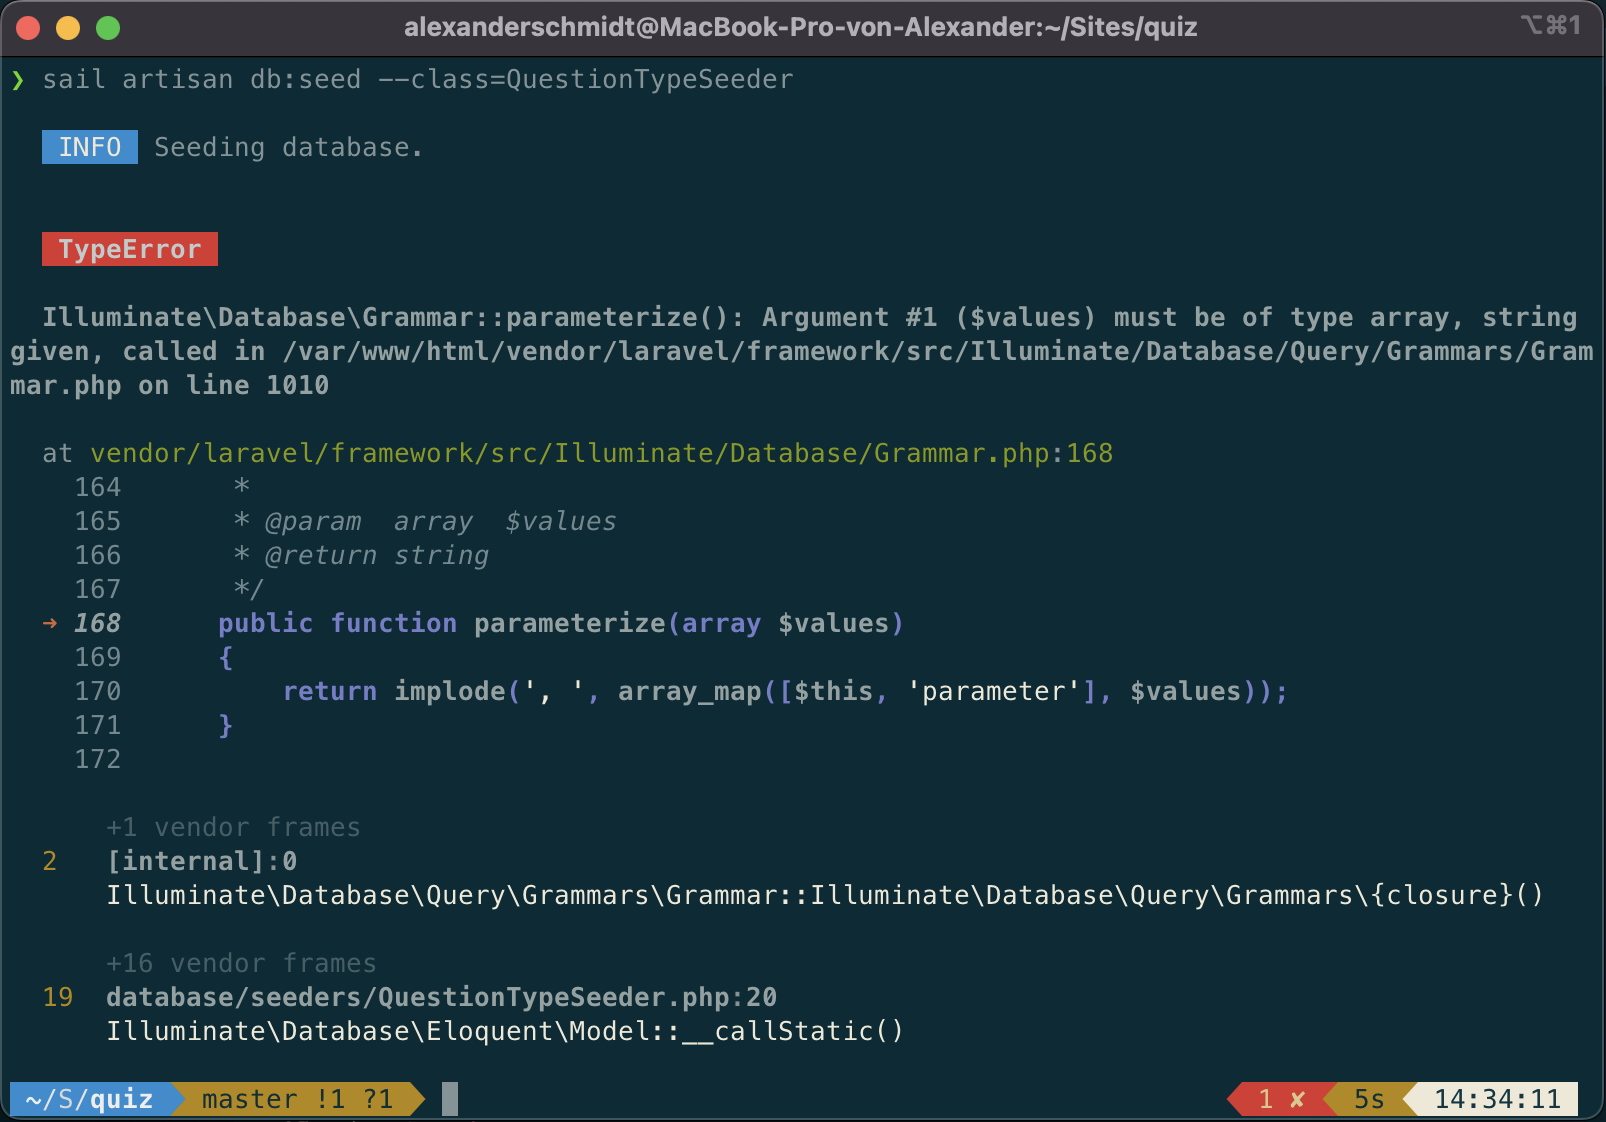This screenshot has height=1122, width=1606.
Task: Click the Grammars\{closure}() frame description
Action: pos(825,895)
